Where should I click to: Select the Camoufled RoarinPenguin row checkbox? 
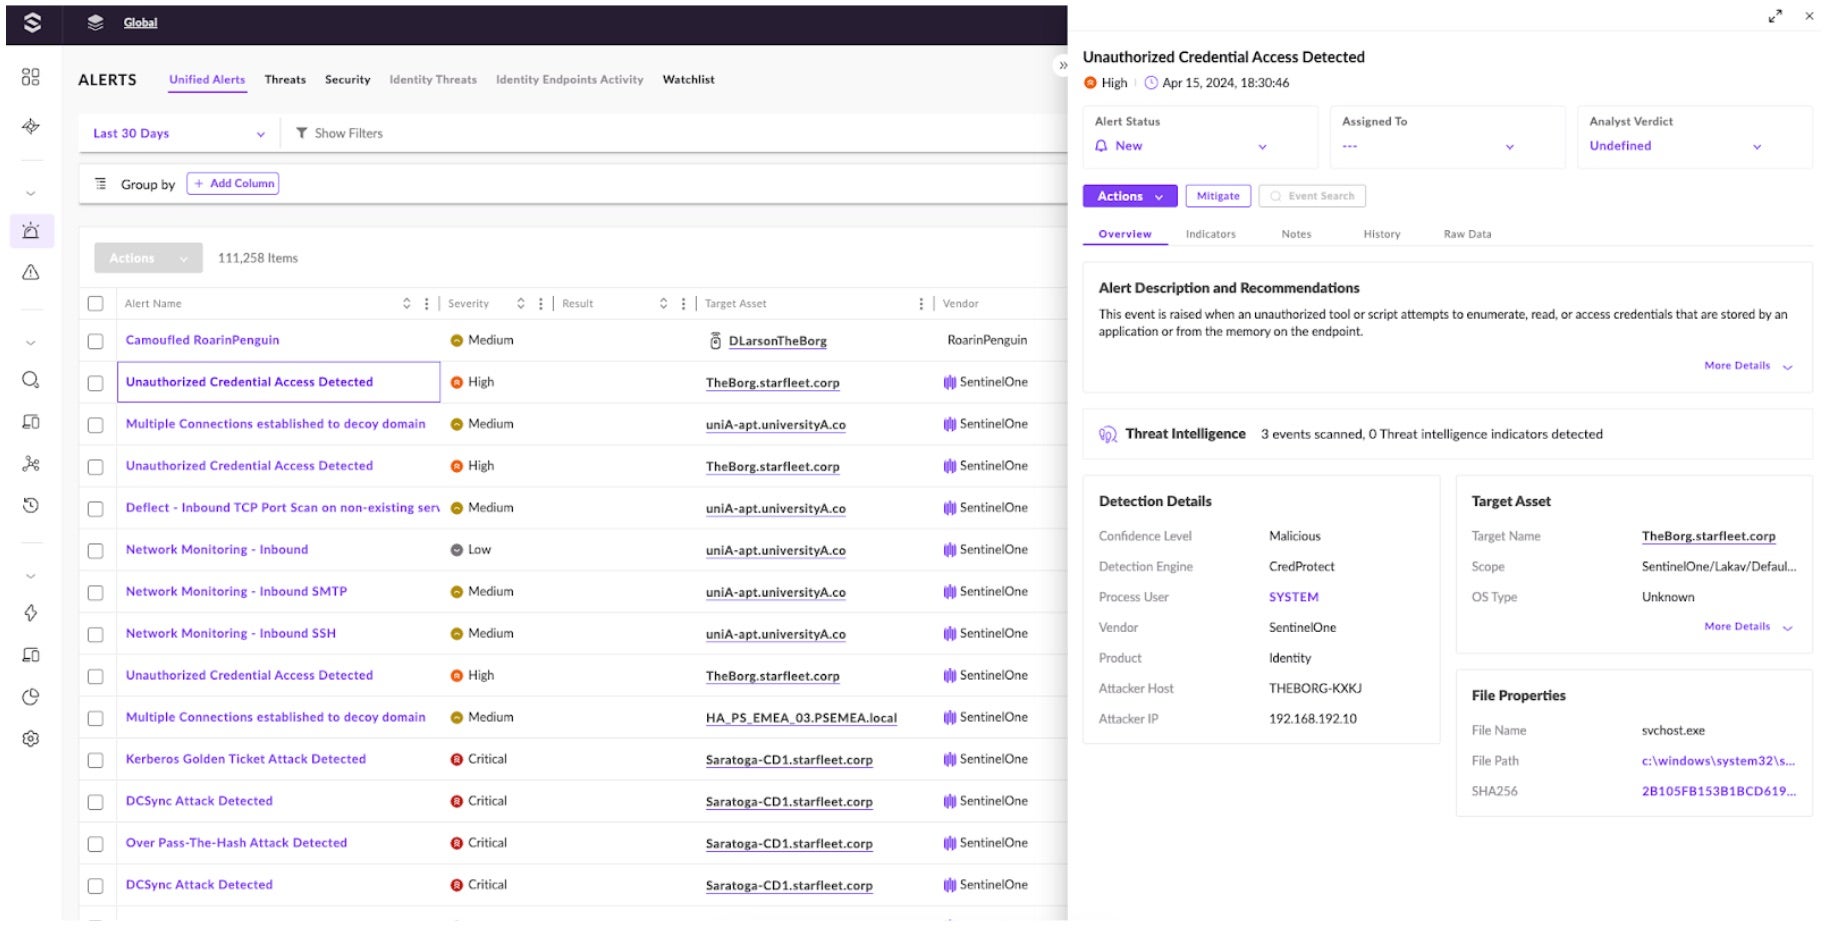click(x=95, y=341)
